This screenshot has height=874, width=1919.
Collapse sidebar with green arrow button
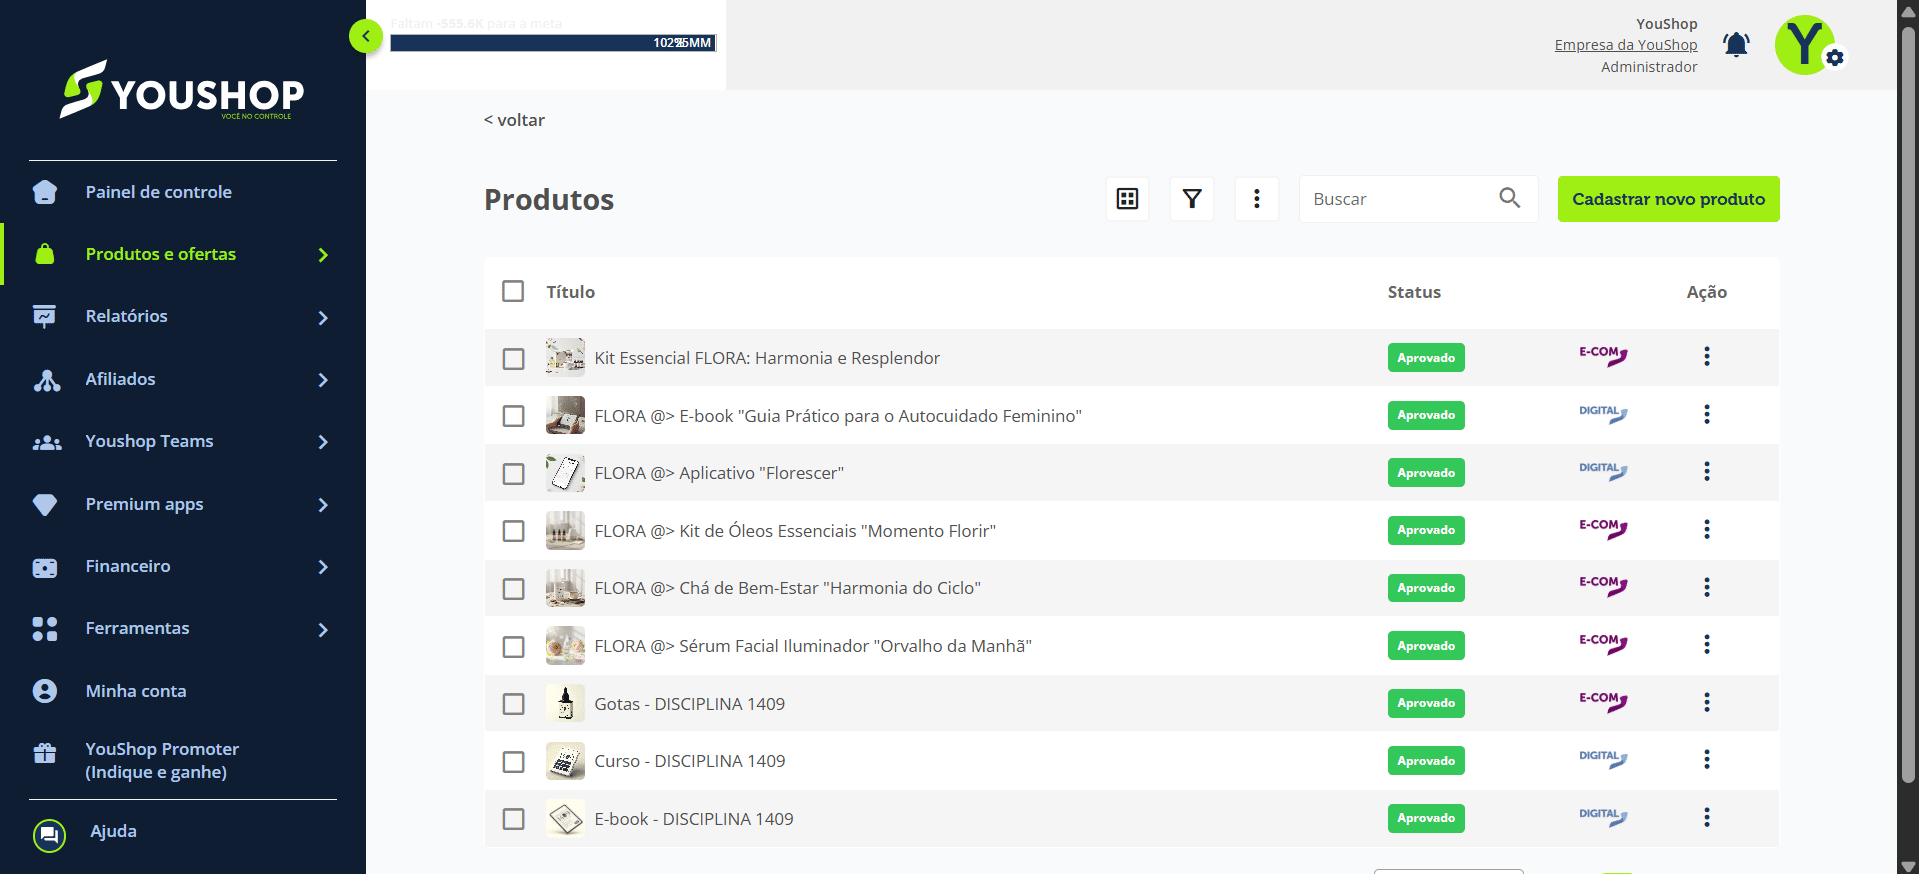366,36
